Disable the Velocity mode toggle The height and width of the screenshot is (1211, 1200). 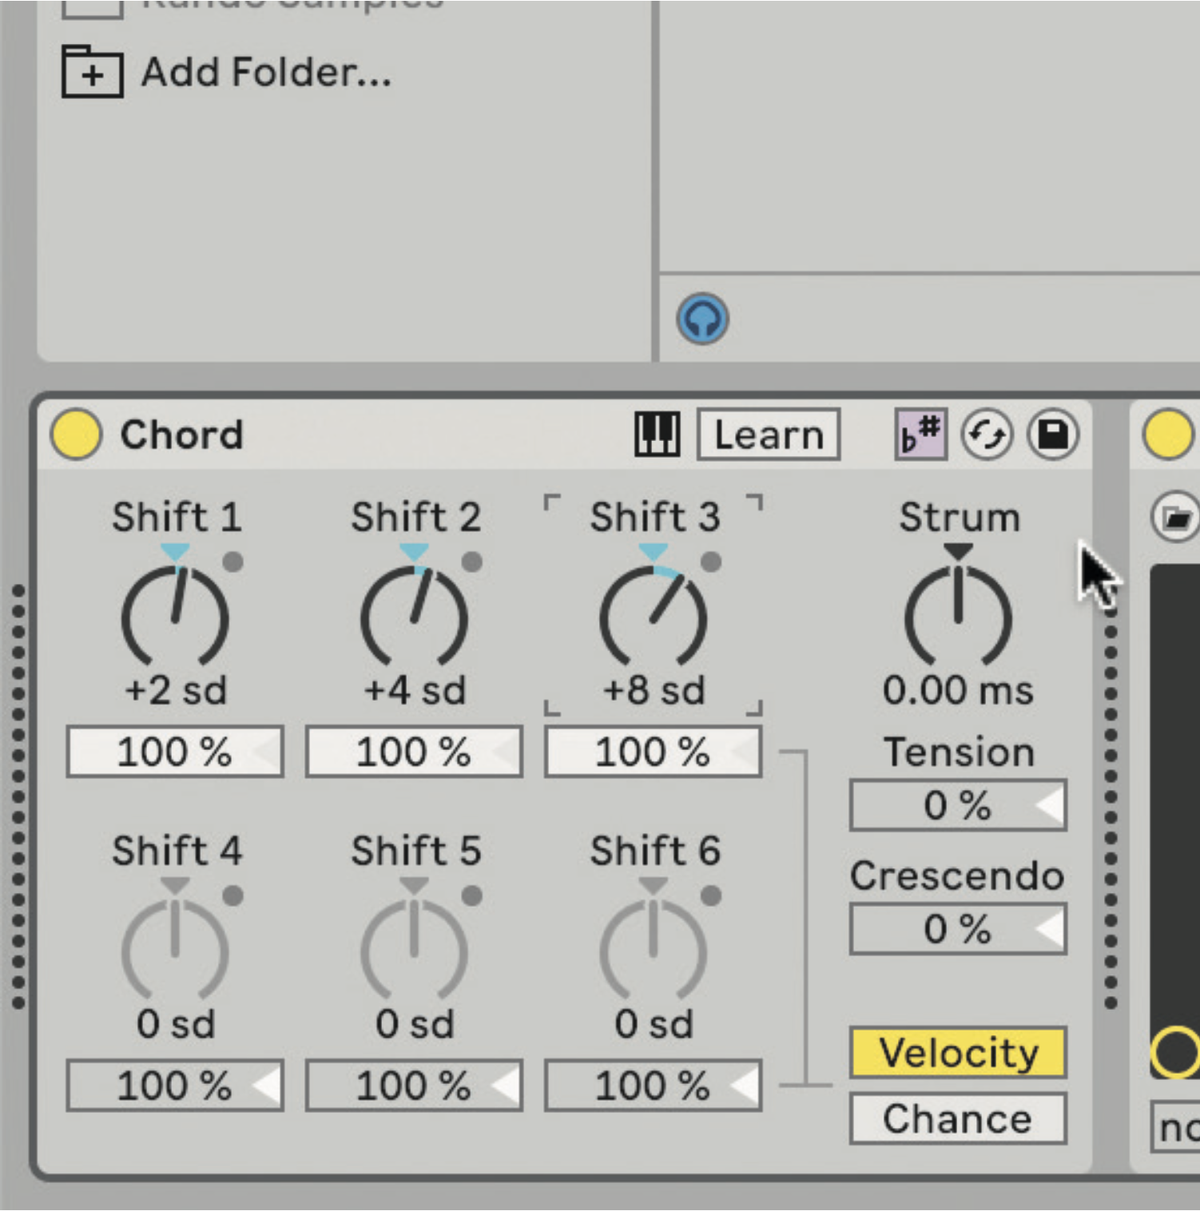click(956, 1052)
